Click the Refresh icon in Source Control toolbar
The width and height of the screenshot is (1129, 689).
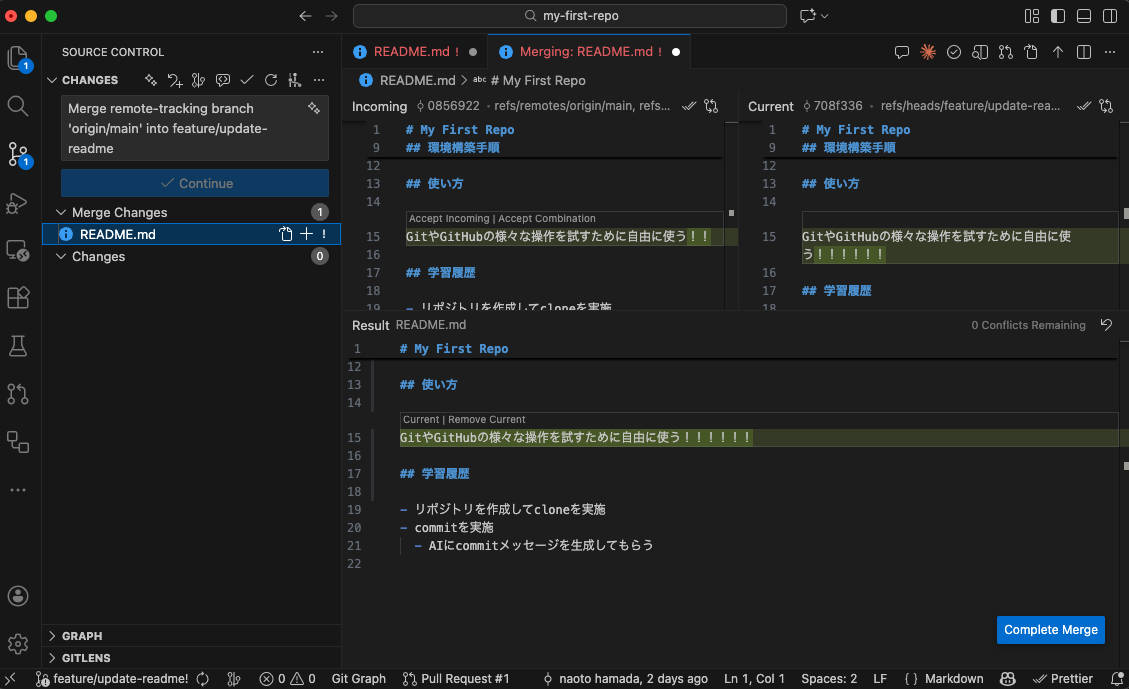(271, 79)
